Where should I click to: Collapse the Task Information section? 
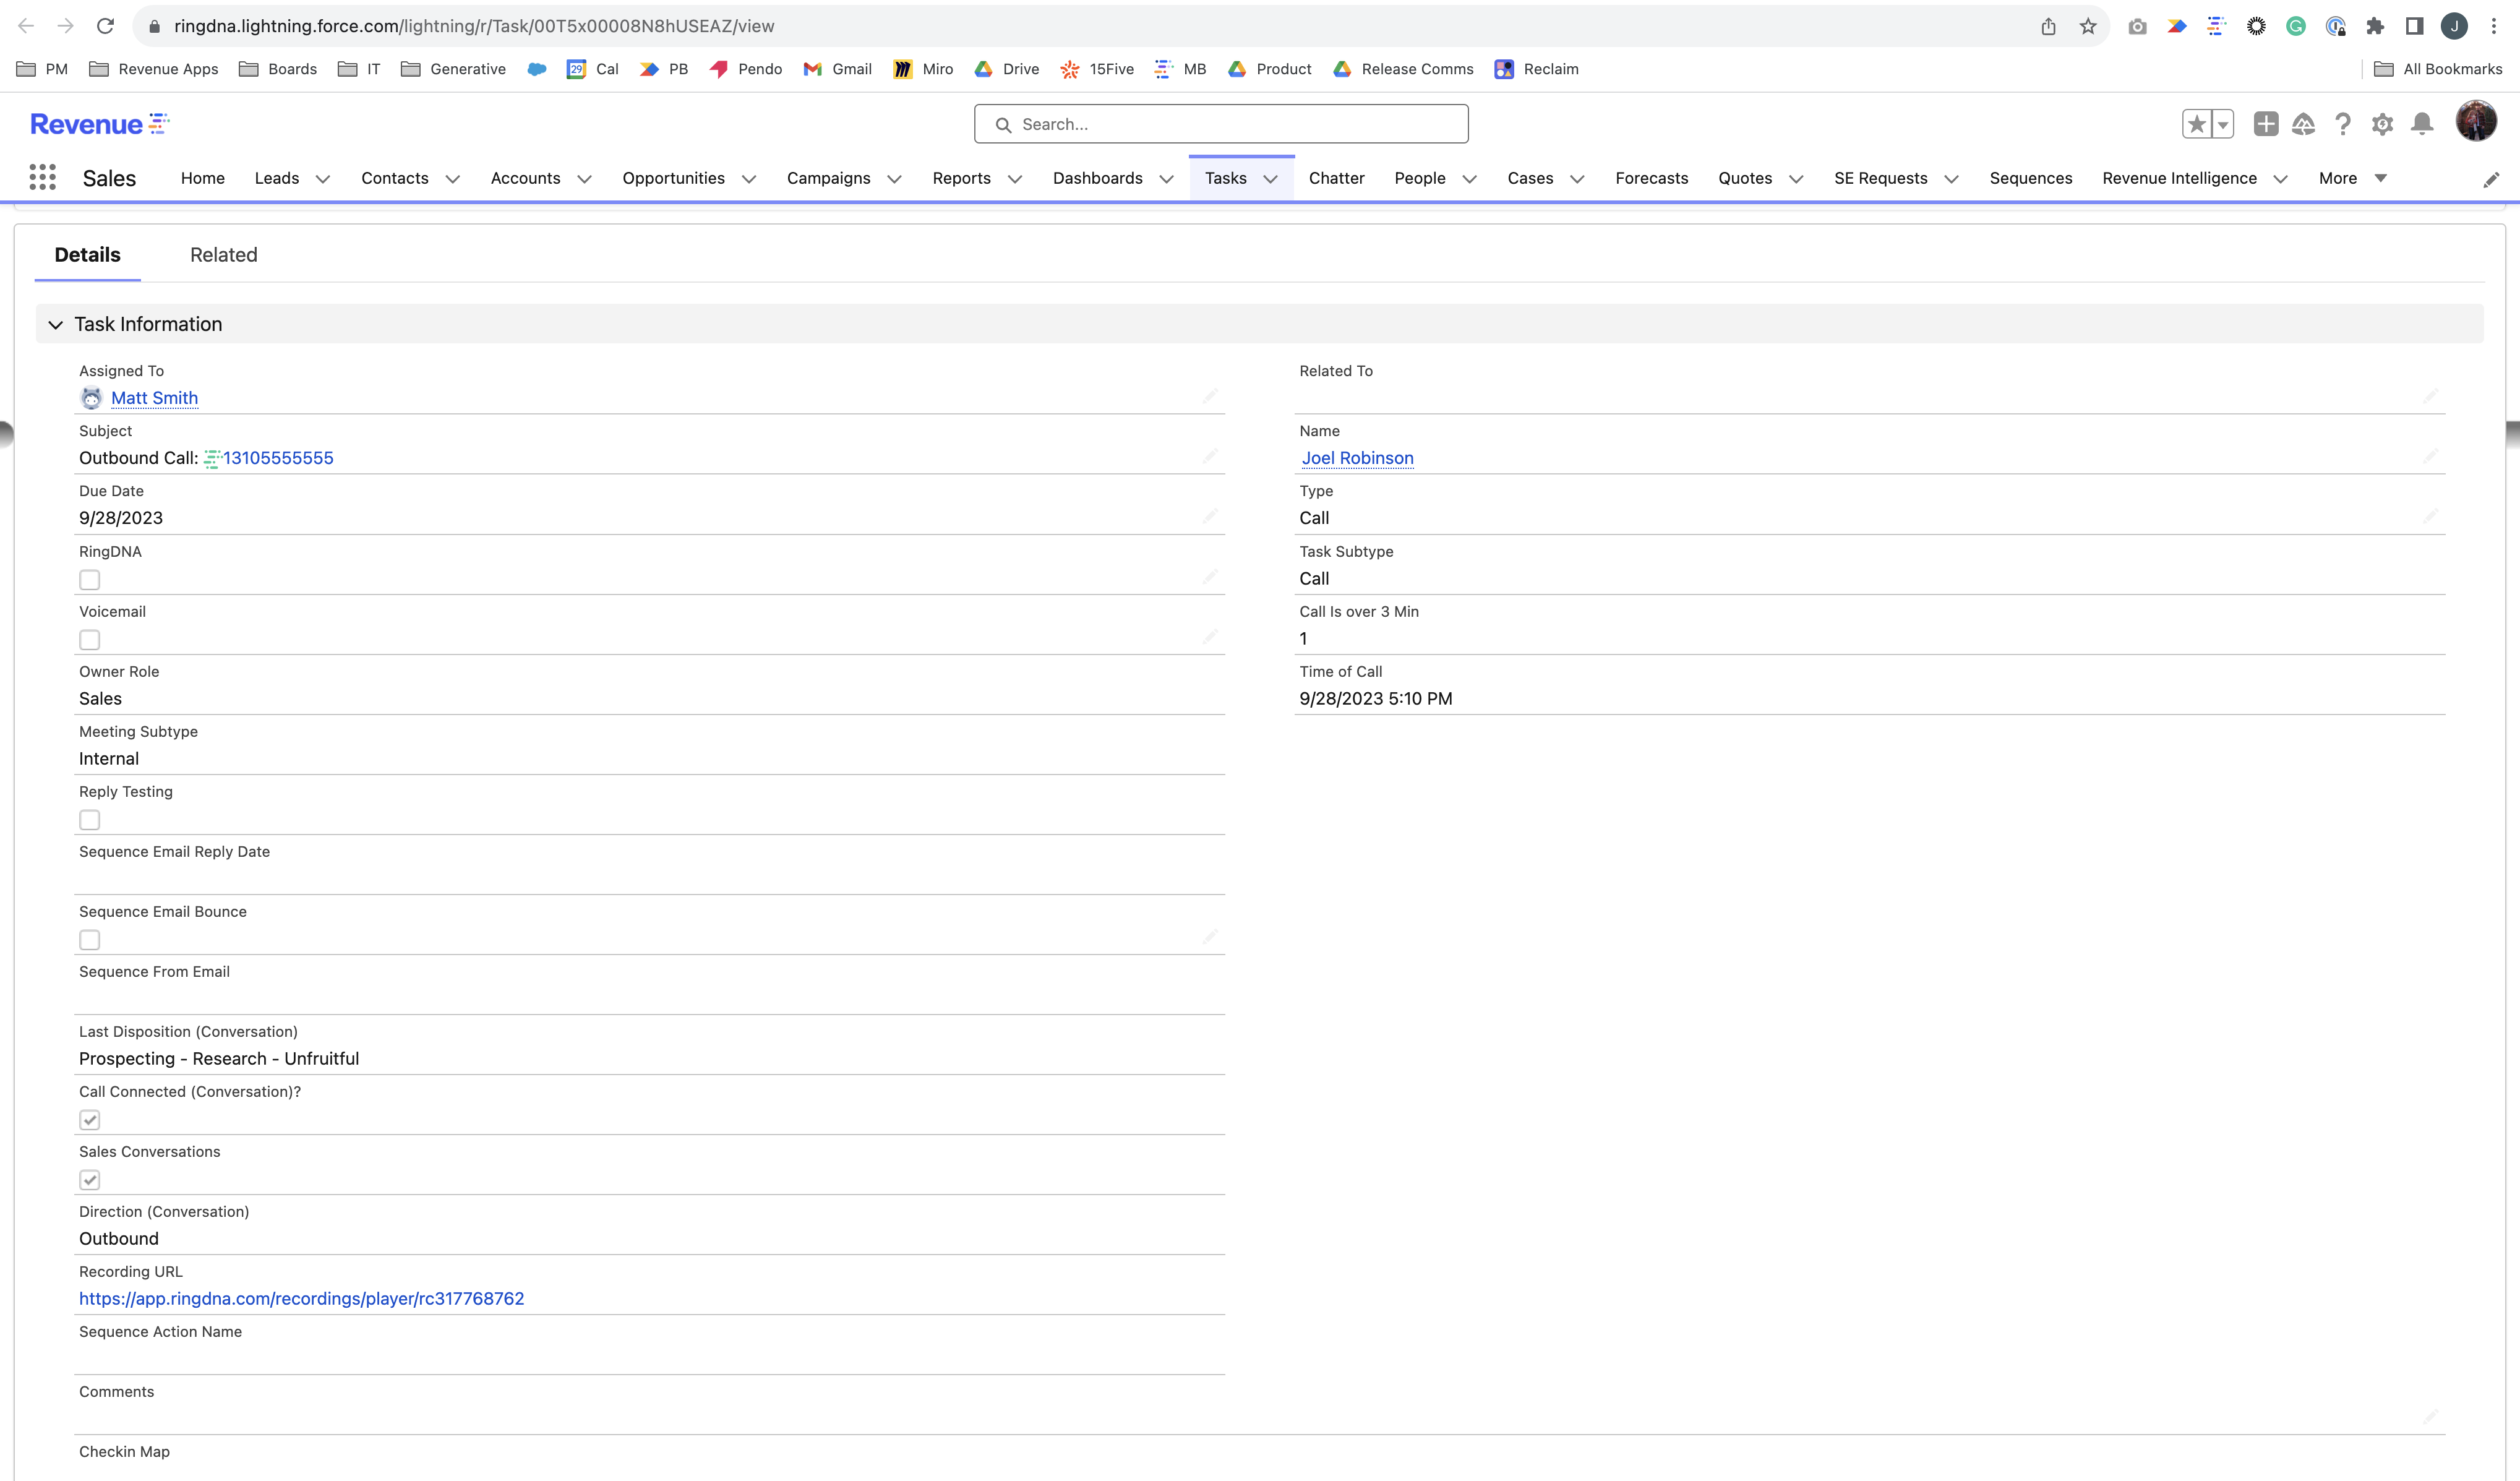pos(55,323)
